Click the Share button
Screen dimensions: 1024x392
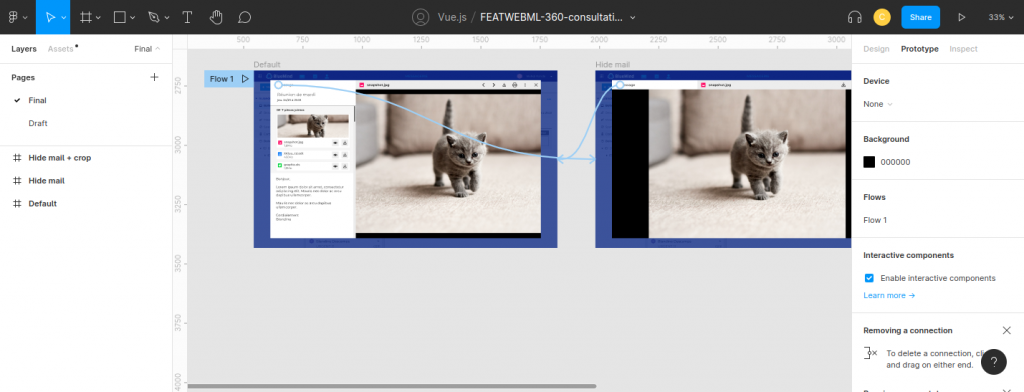tap(920, 17)
